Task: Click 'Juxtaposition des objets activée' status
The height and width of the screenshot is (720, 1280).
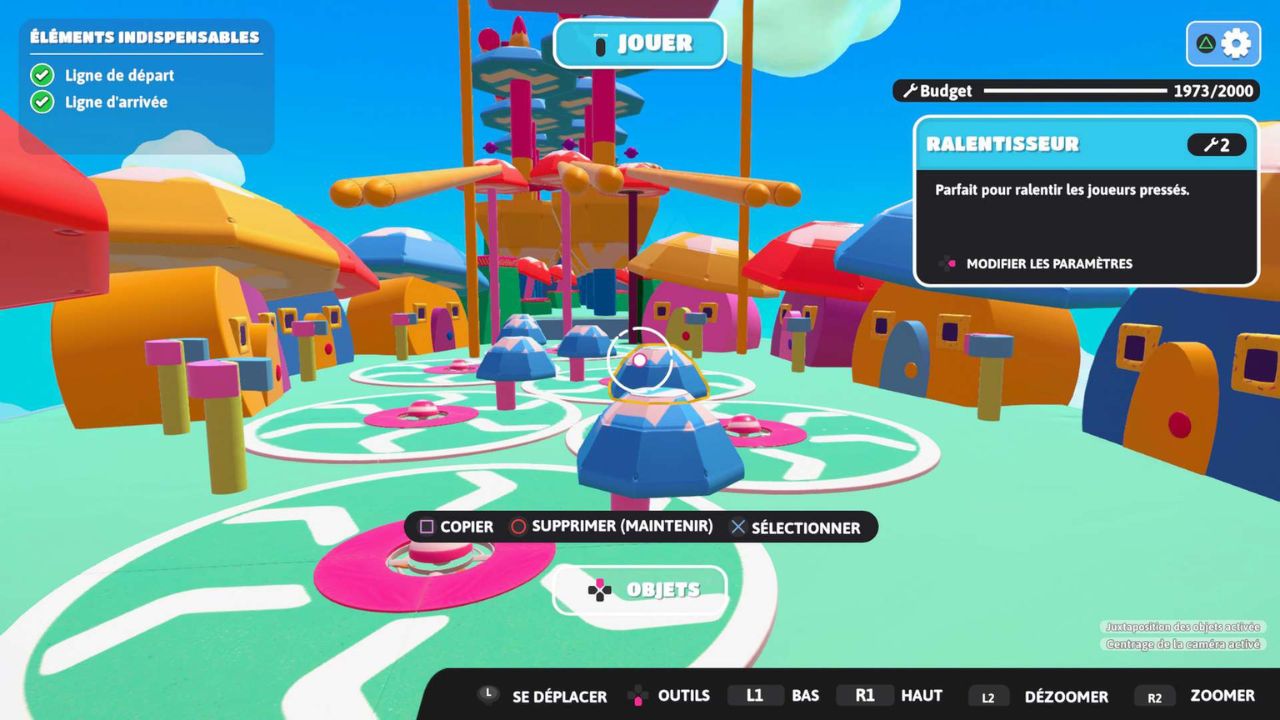Action: pyautogui.click(x=1184, y=627)
